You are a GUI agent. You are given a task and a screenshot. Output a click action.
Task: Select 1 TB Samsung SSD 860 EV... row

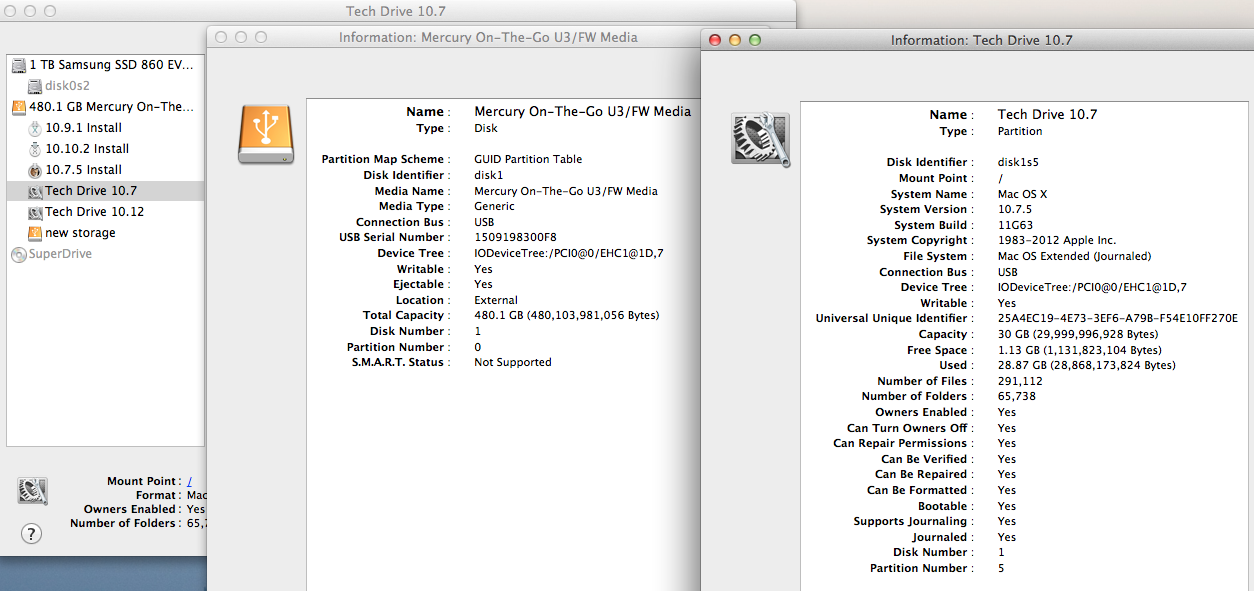click(105, 65)
